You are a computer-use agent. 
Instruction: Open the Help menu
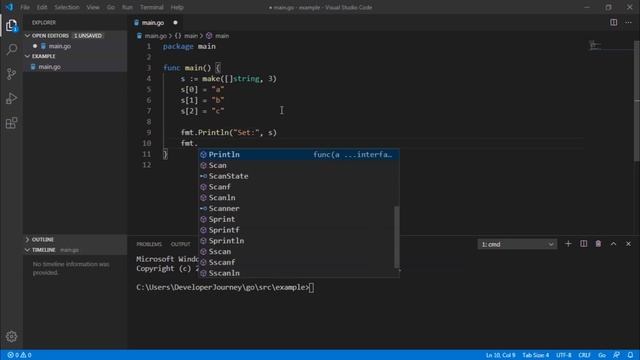pos(177,7)
